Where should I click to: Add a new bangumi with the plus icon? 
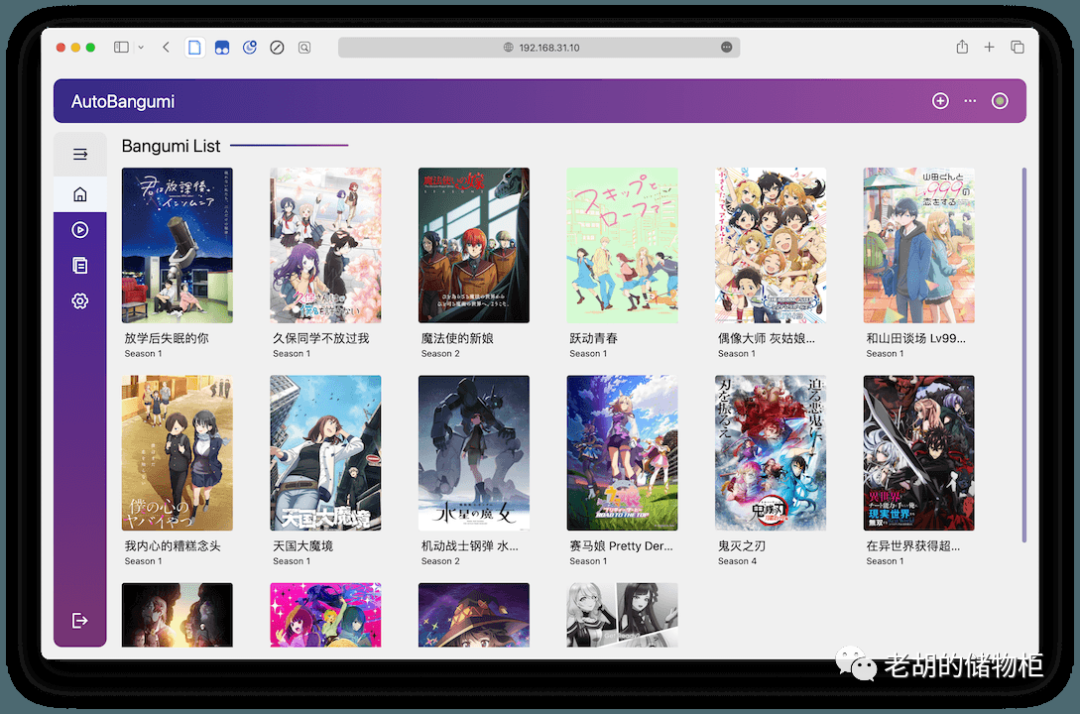tap(940, 101)
